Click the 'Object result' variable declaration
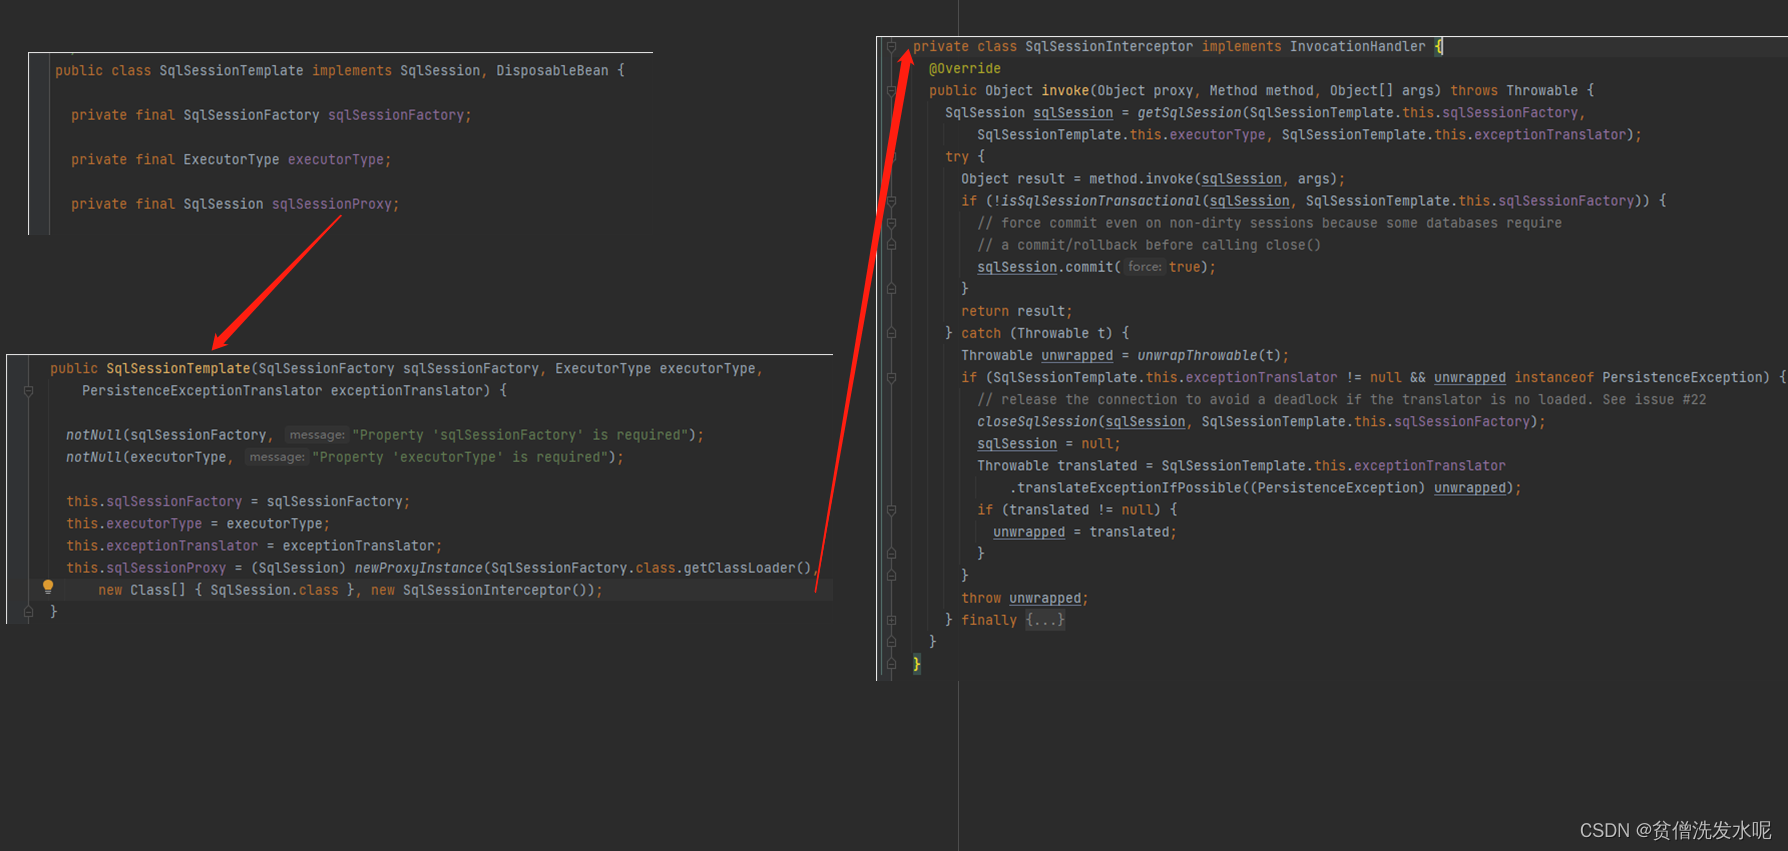 click(1013, 179)
